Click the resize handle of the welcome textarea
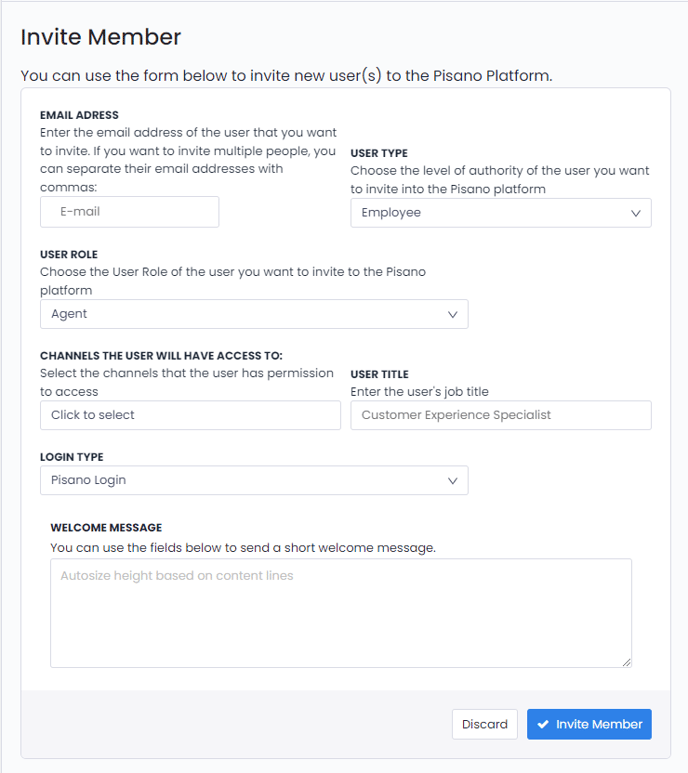The image size is (688, 773). pyautogui.click(x=627, y=662)
